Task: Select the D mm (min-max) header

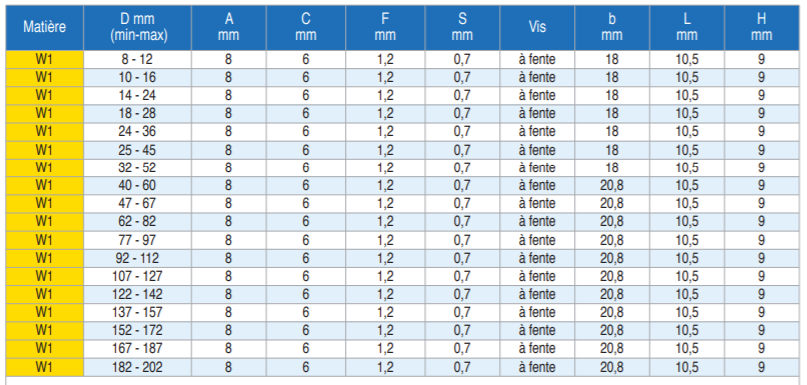Action: point(137,28)
